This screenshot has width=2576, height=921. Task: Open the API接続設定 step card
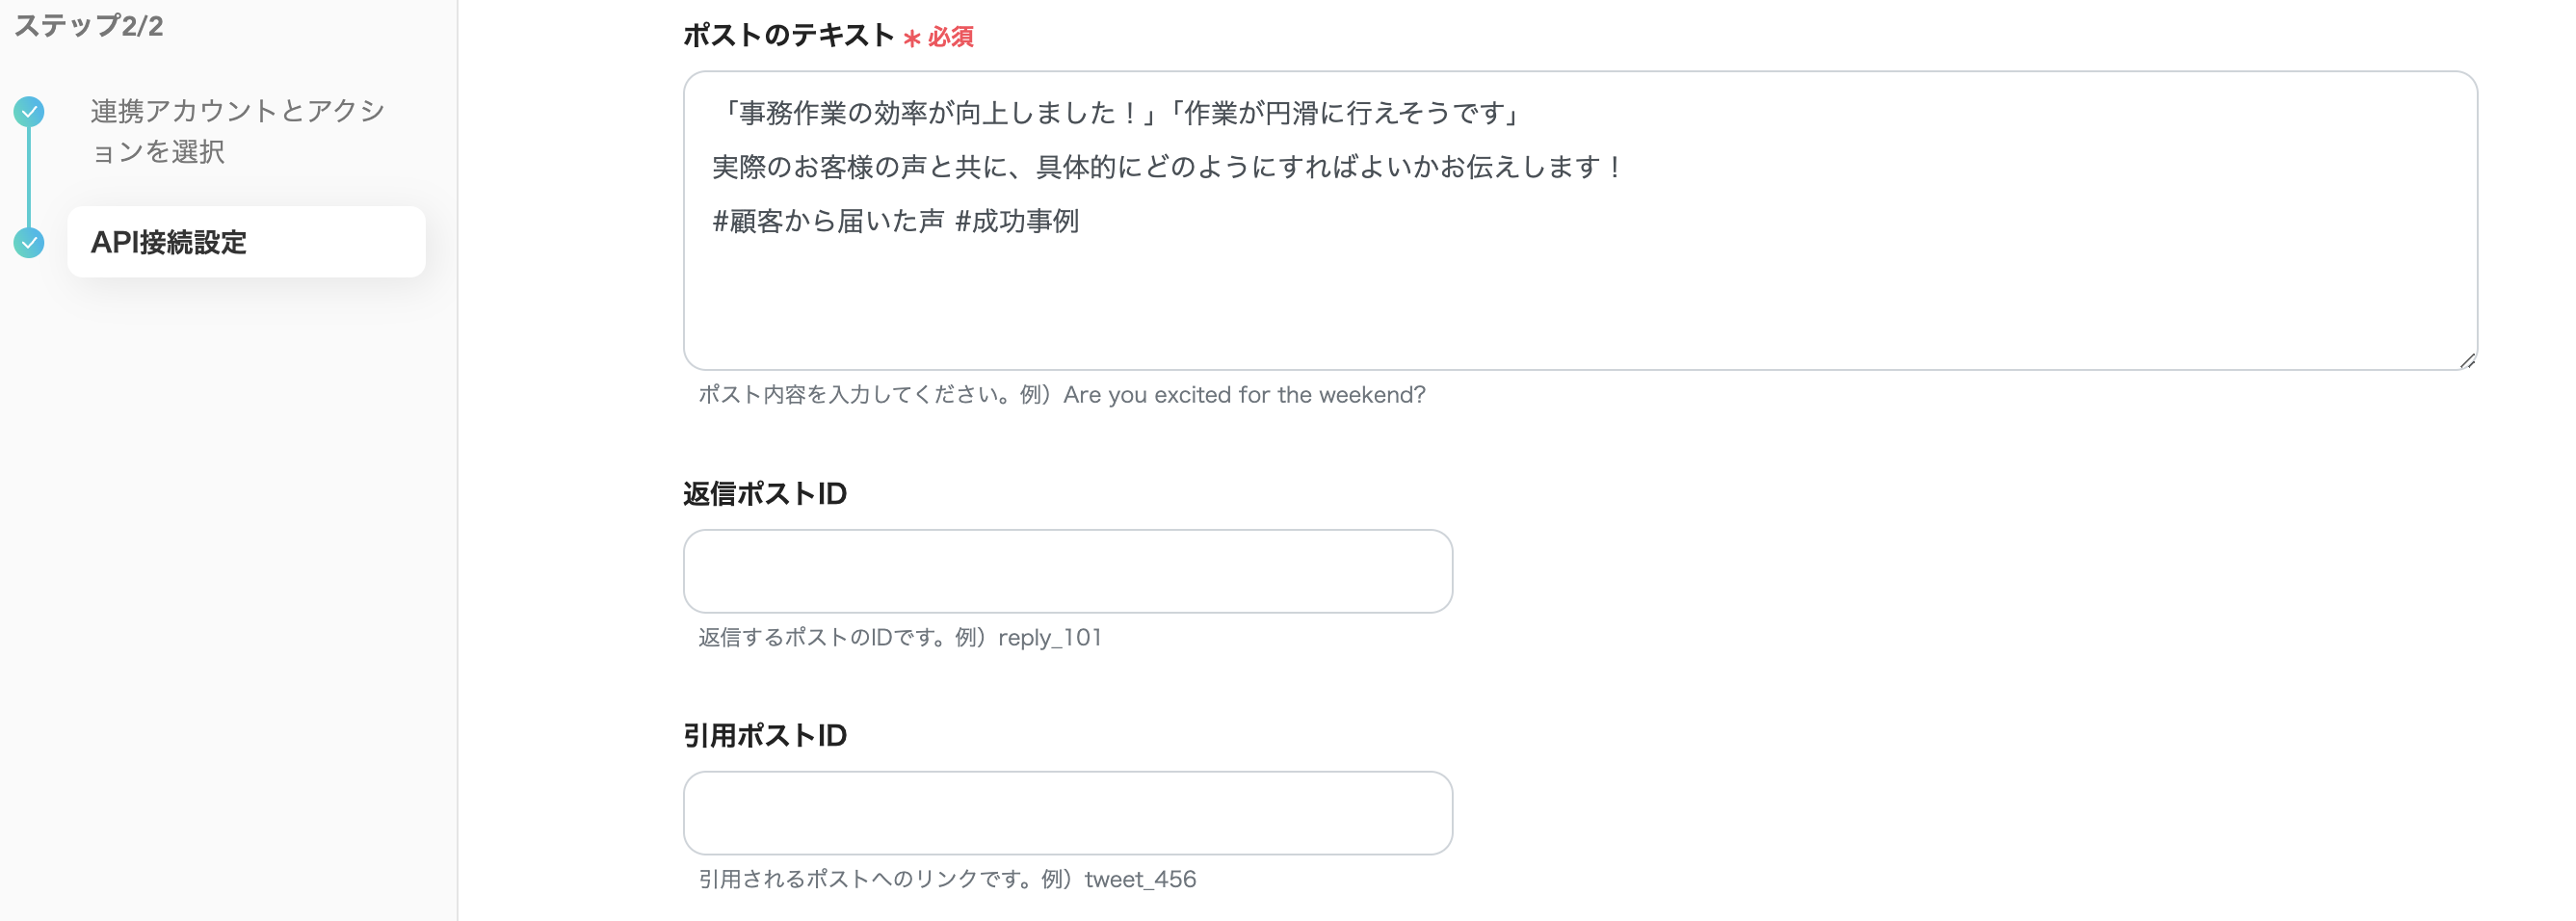[x=246, y=241]
